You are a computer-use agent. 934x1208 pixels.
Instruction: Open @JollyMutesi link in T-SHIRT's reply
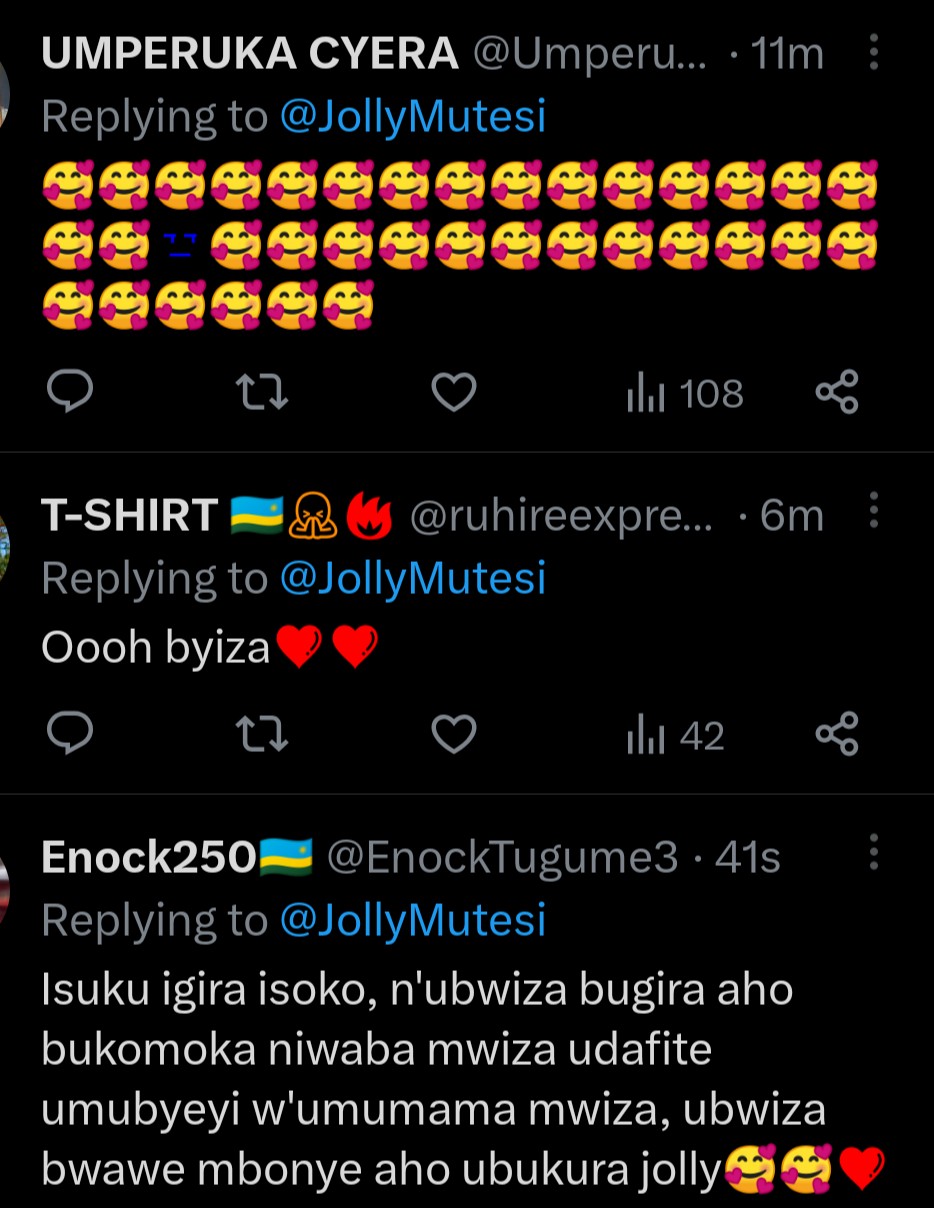point(413,578)
